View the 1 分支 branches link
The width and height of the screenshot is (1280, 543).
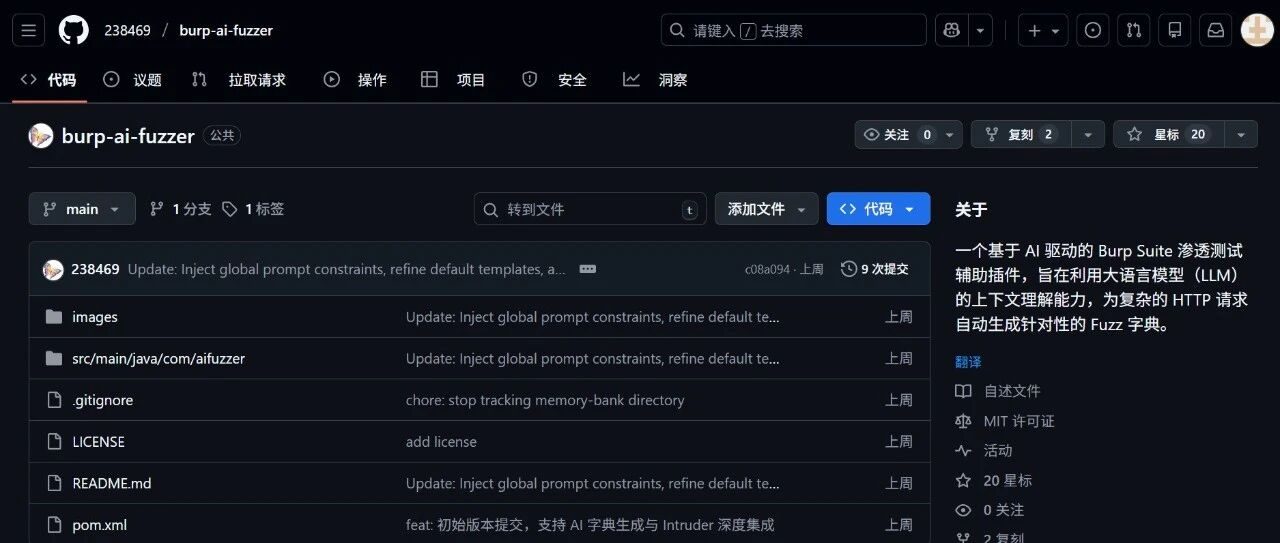point(181,209)
